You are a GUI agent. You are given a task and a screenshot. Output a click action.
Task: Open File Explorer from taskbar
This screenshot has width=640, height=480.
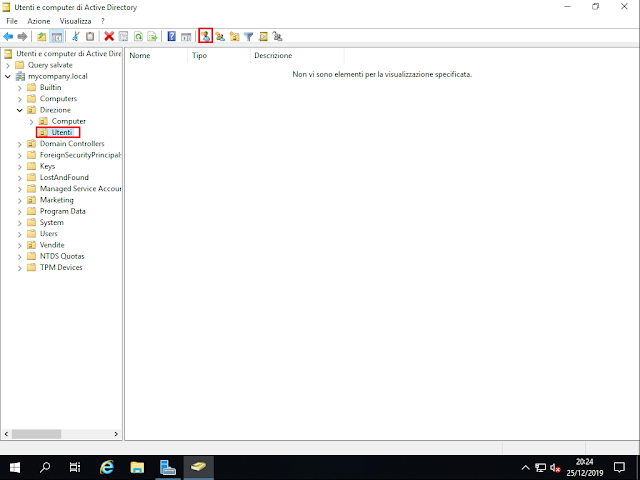point(137,467)
